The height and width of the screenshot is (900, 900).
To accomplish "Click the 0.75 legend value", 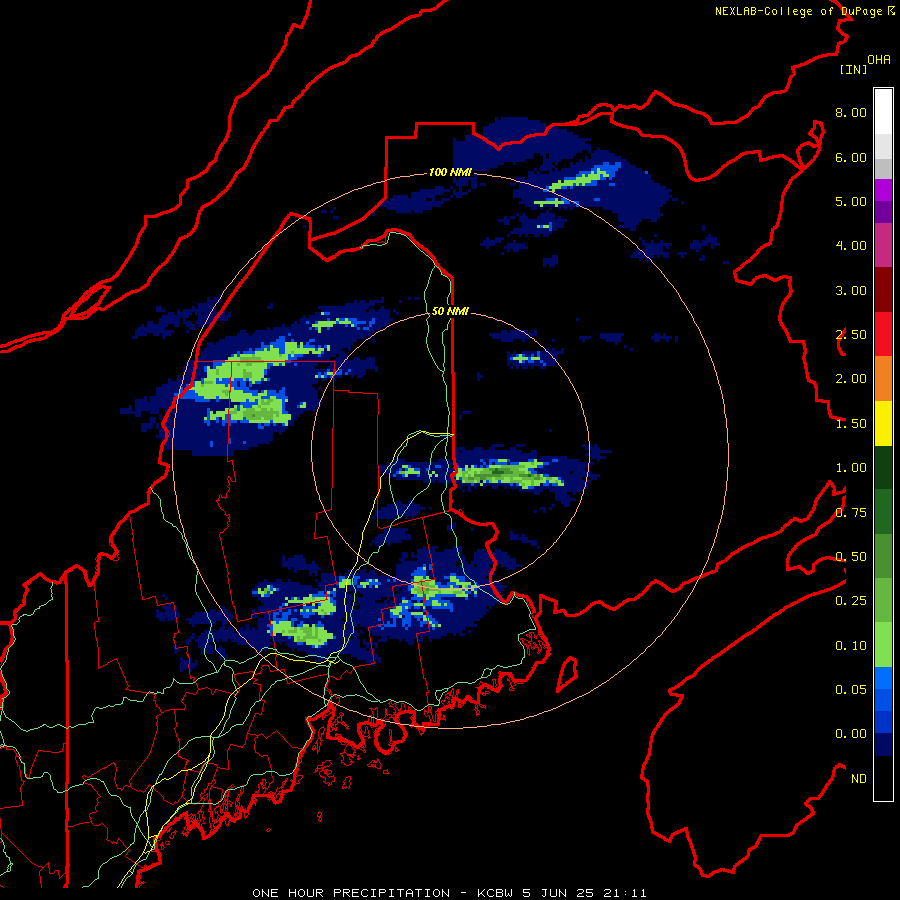I will (851, 513).
